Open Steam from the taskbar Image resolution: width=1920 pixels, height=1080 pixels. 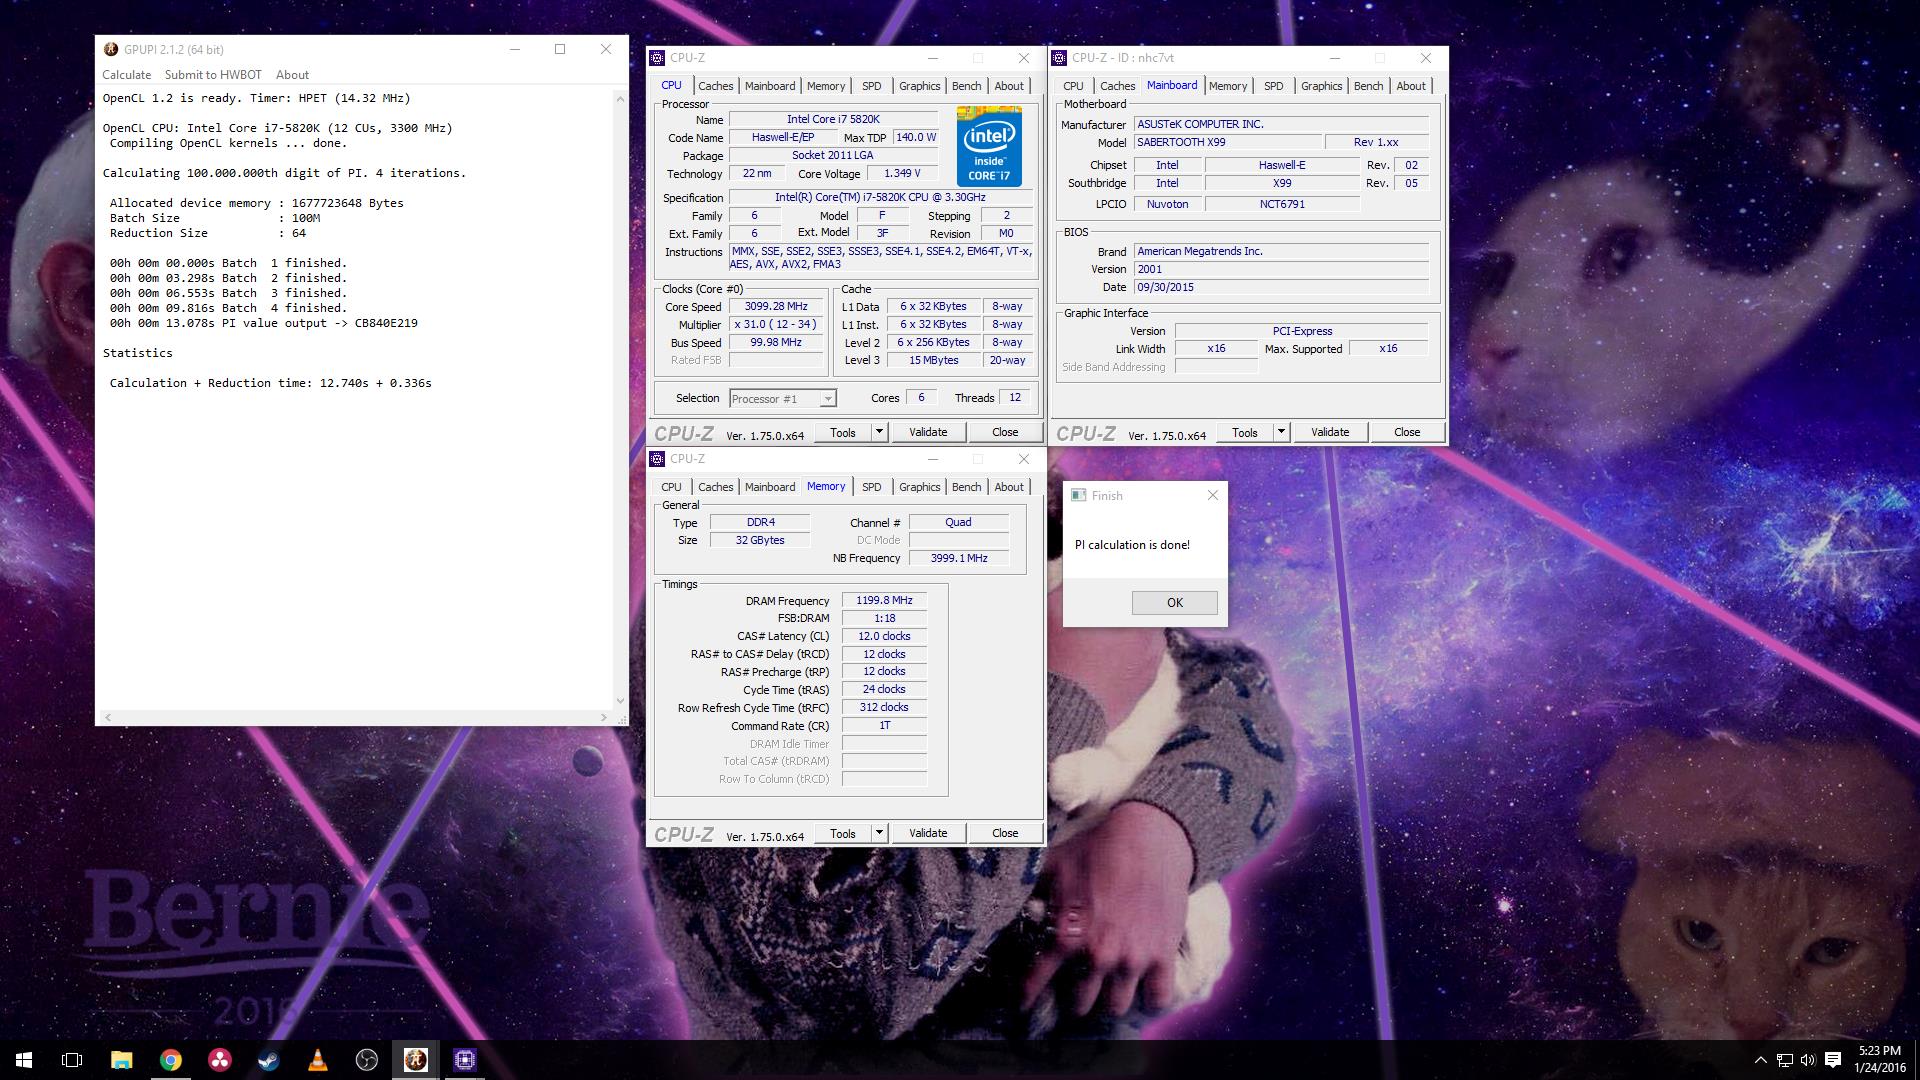click(x=269, y=1060)
